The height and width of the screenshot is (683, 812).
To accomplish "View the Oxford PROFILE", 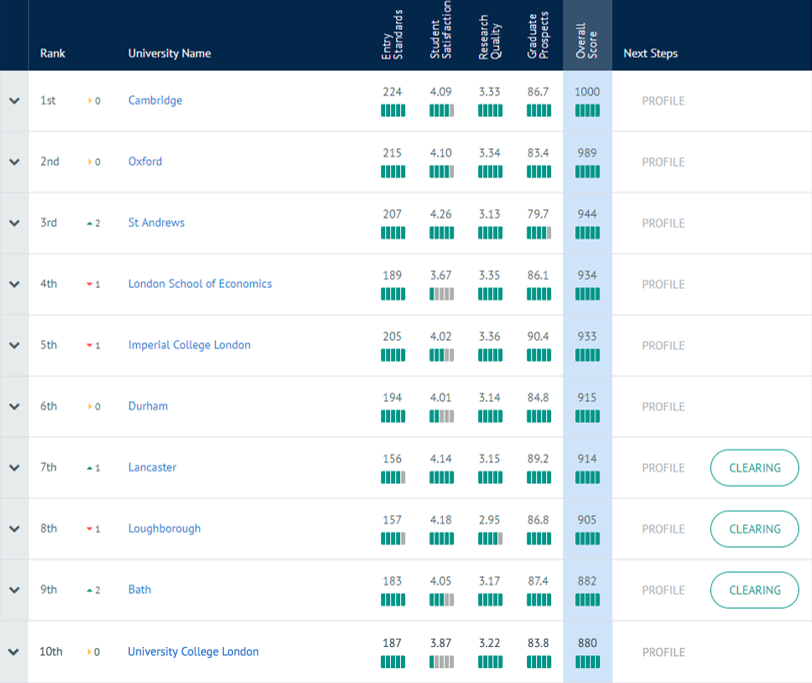I will click(x=663, y=162).
